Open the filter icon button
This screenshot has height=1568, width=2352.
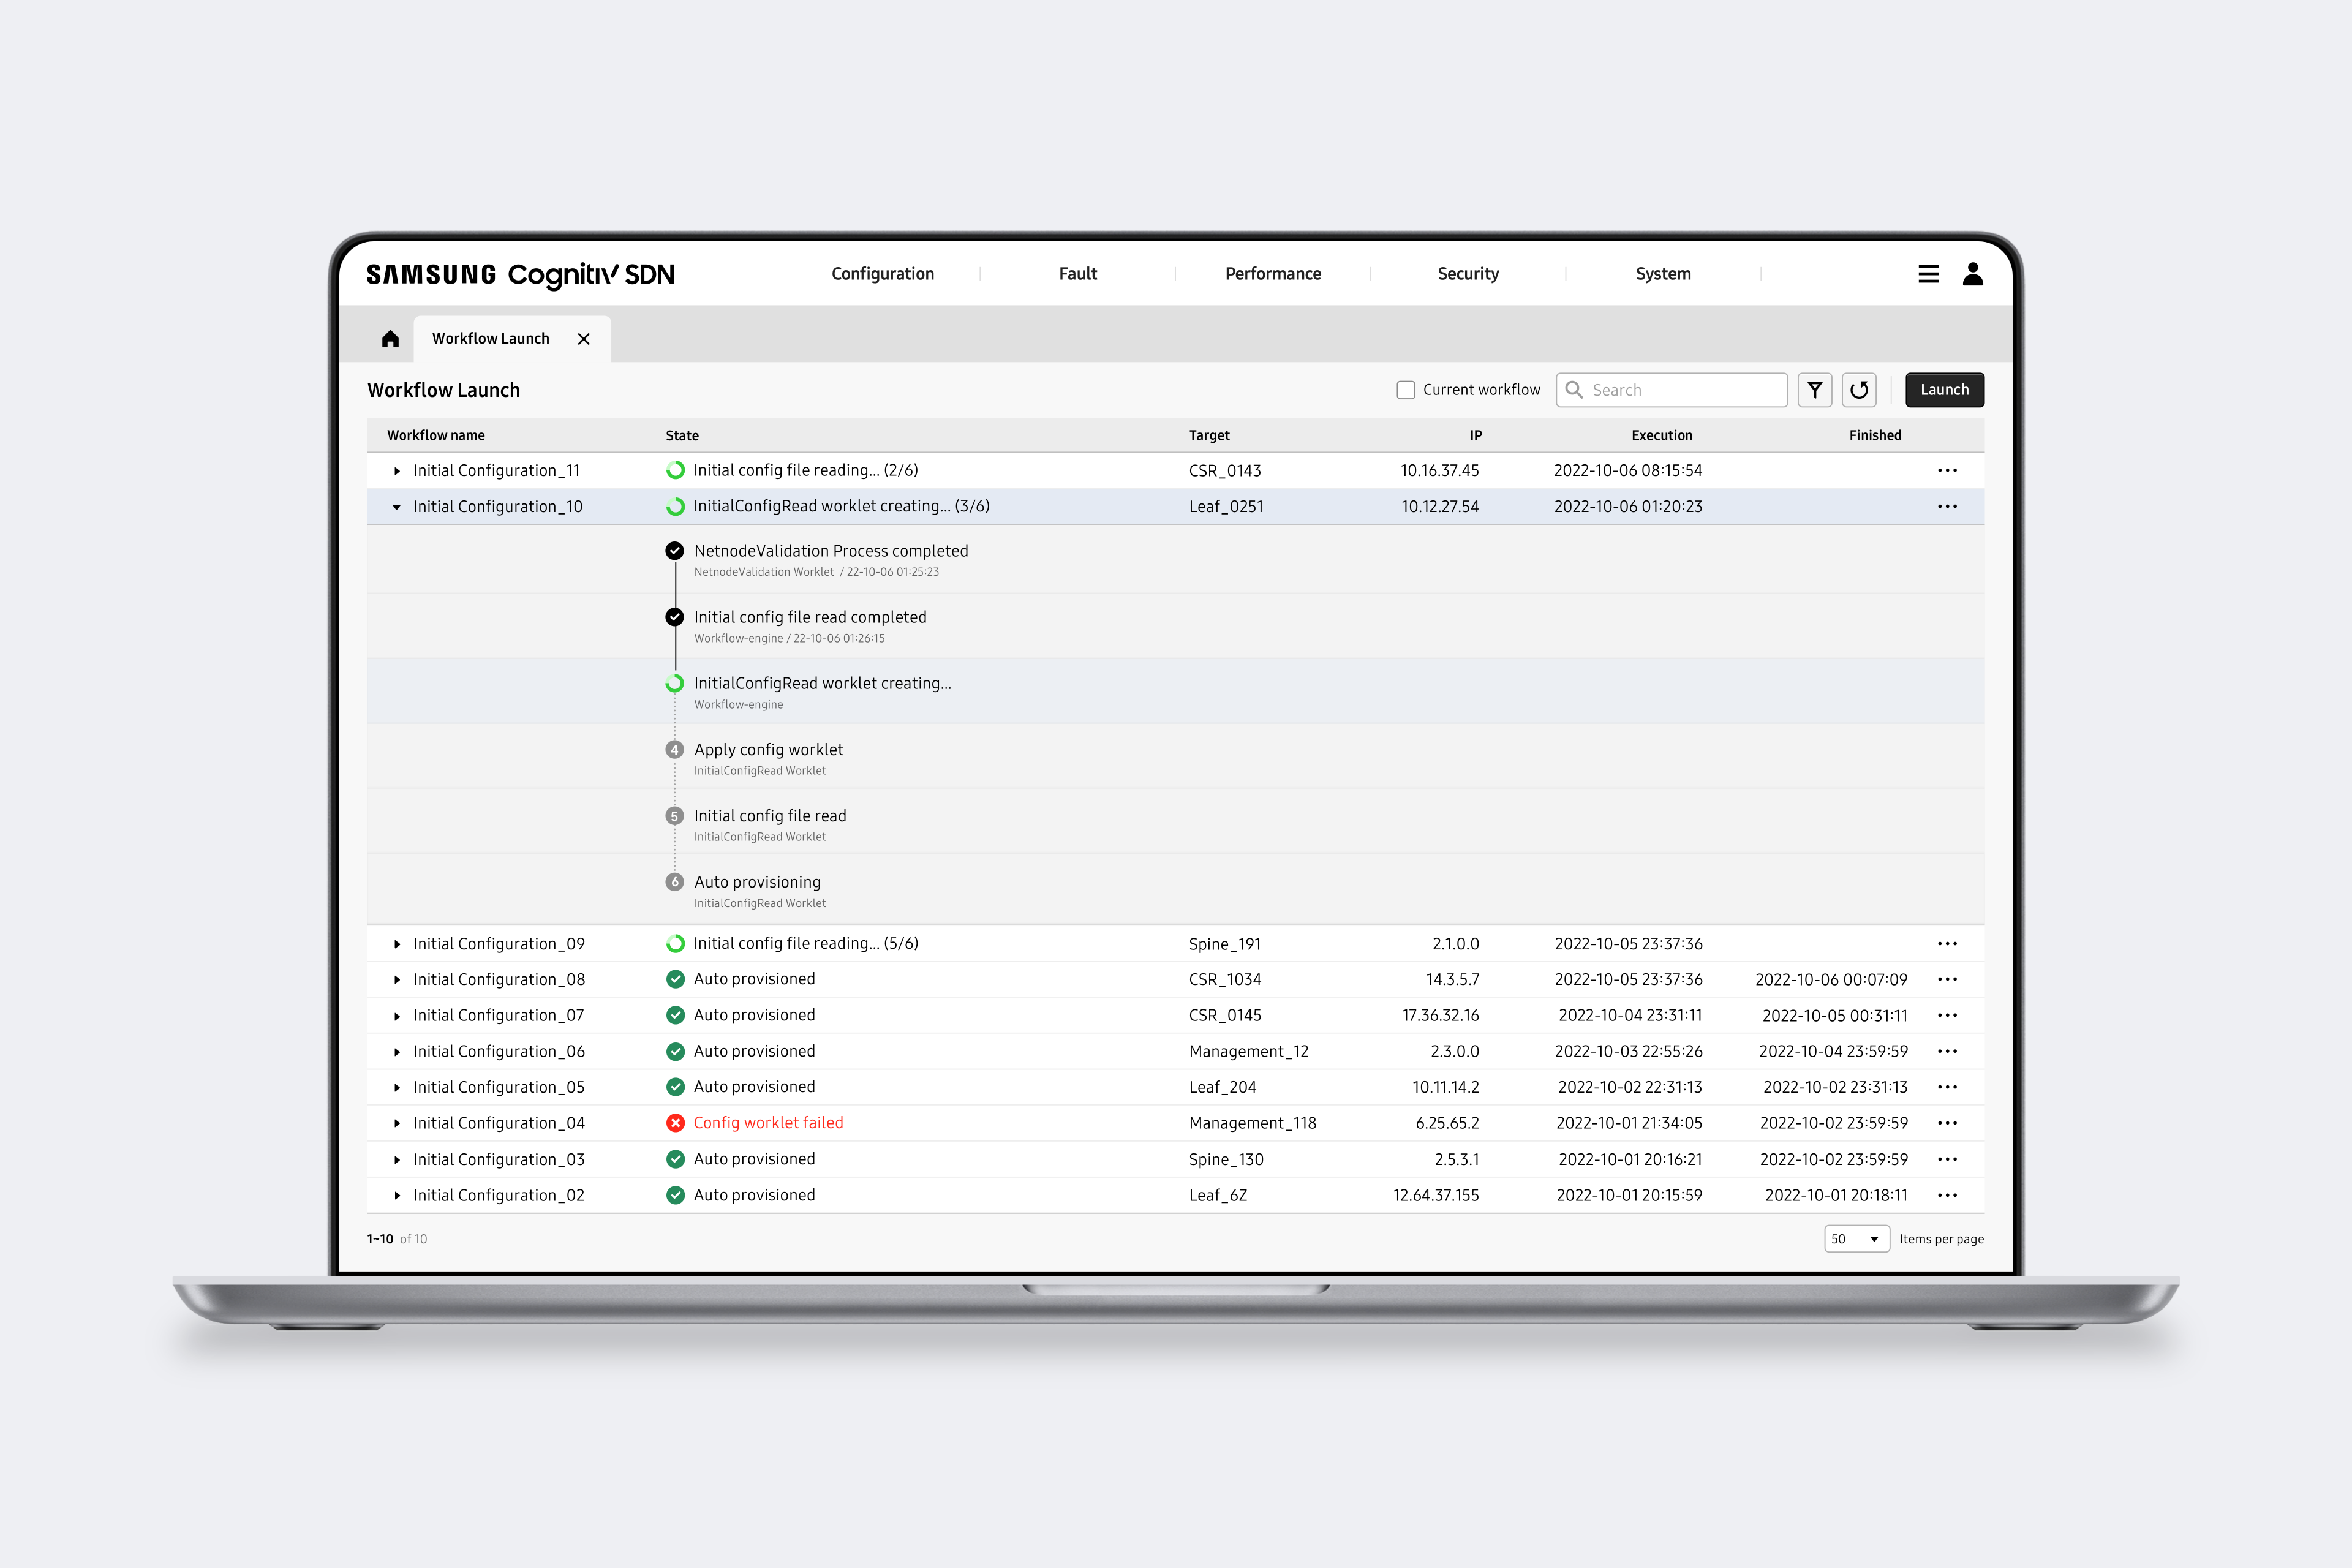click(x=1814, y=390)
